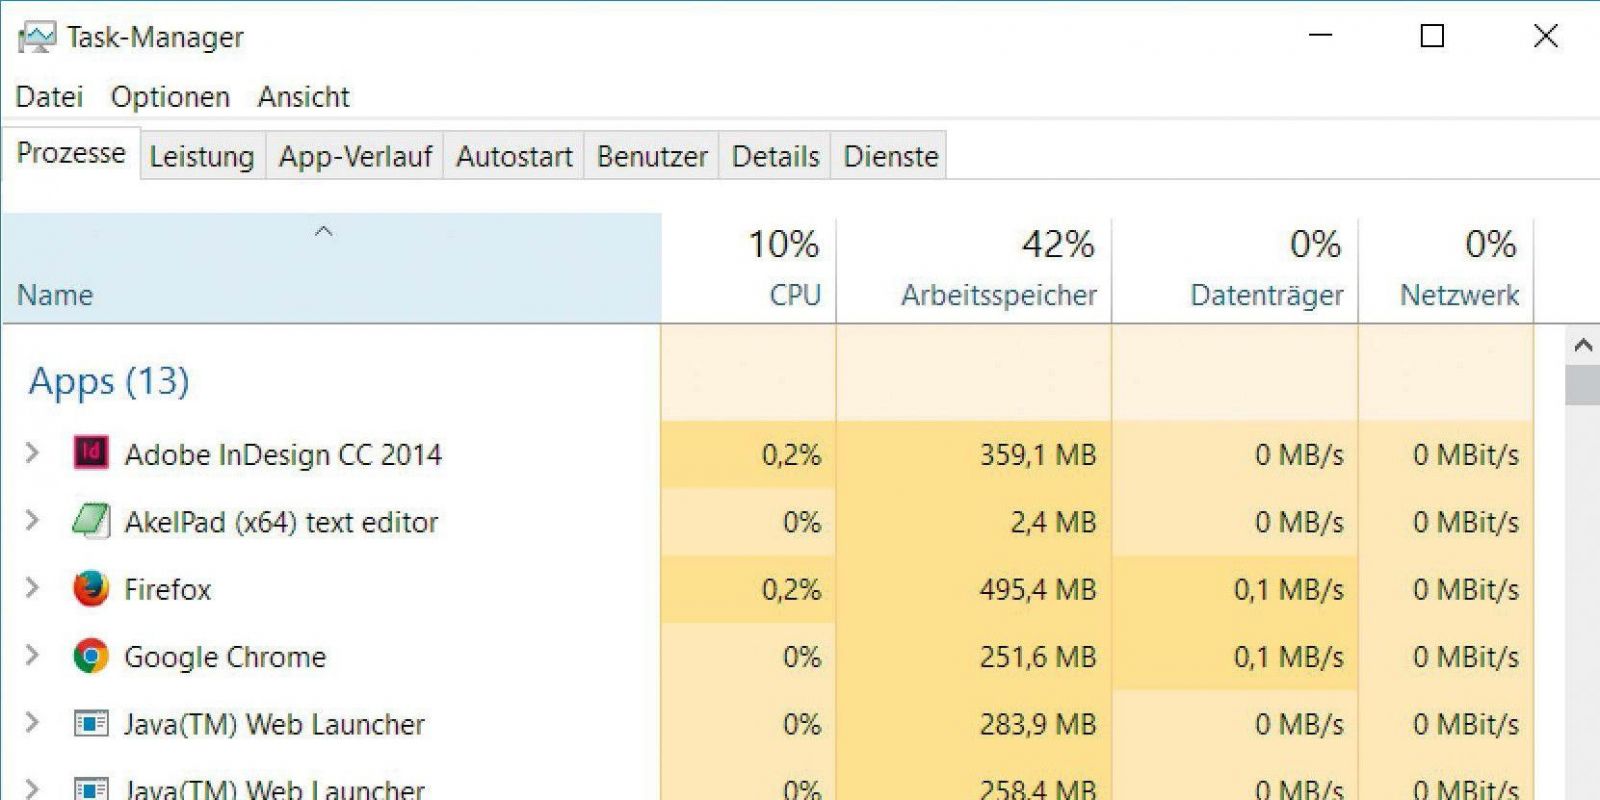Image resolution: width=1600 pixels, height=800 pixels.
Task: Sort by Arbeitsspeicher column header
Action: (998, 270)
